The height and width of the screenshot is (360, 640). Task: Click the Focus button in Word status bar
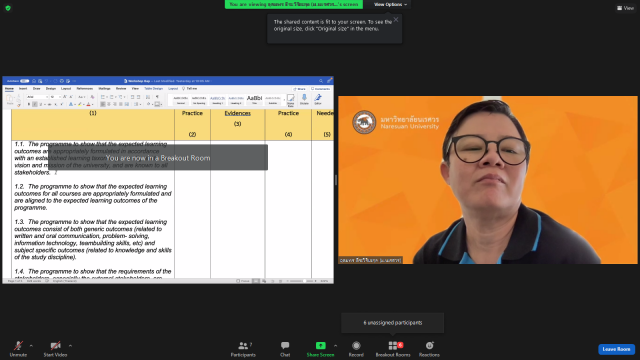point(243,281)
